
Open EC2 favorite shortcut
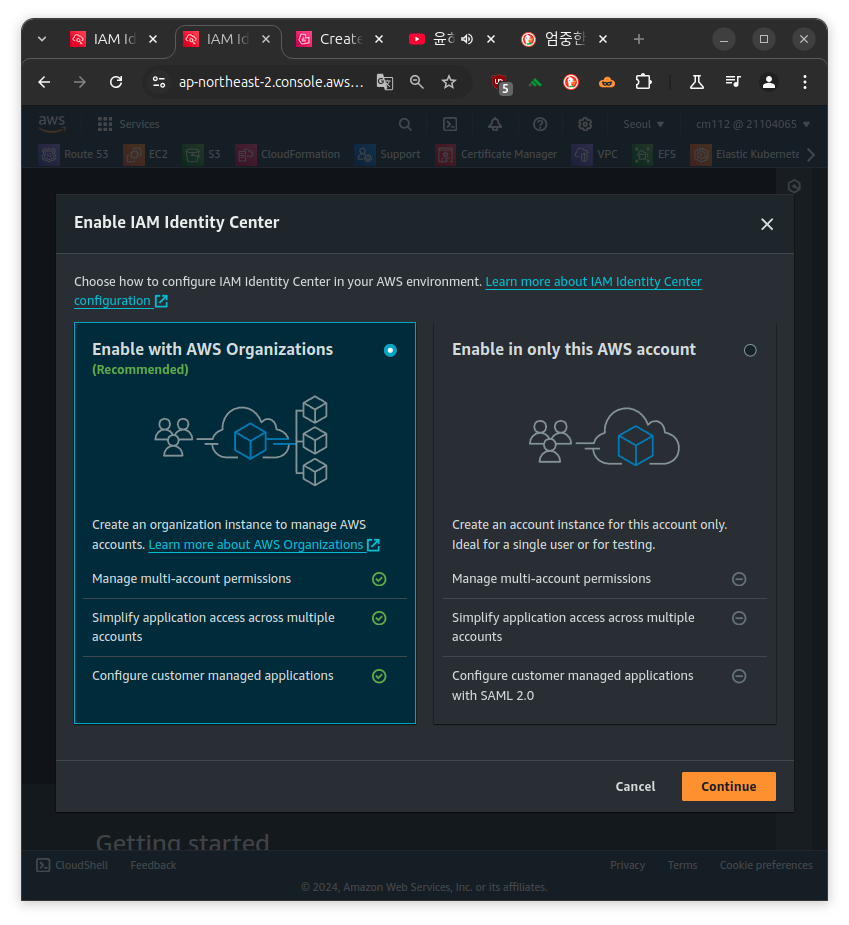pos(145,155)
